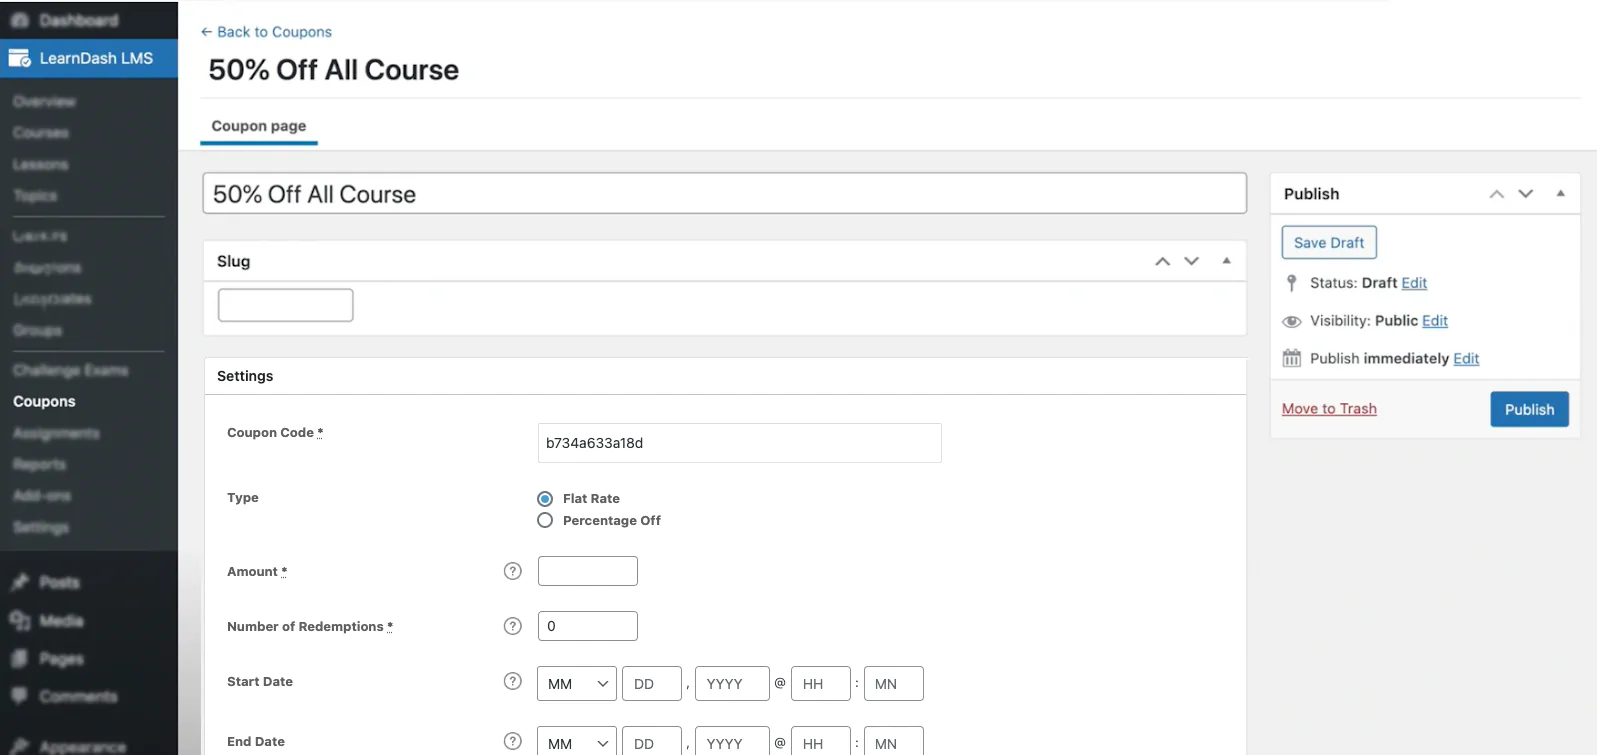
Task: Switch to the Coupon page tab
Action: pyautogui.click(x=259, y=126)
